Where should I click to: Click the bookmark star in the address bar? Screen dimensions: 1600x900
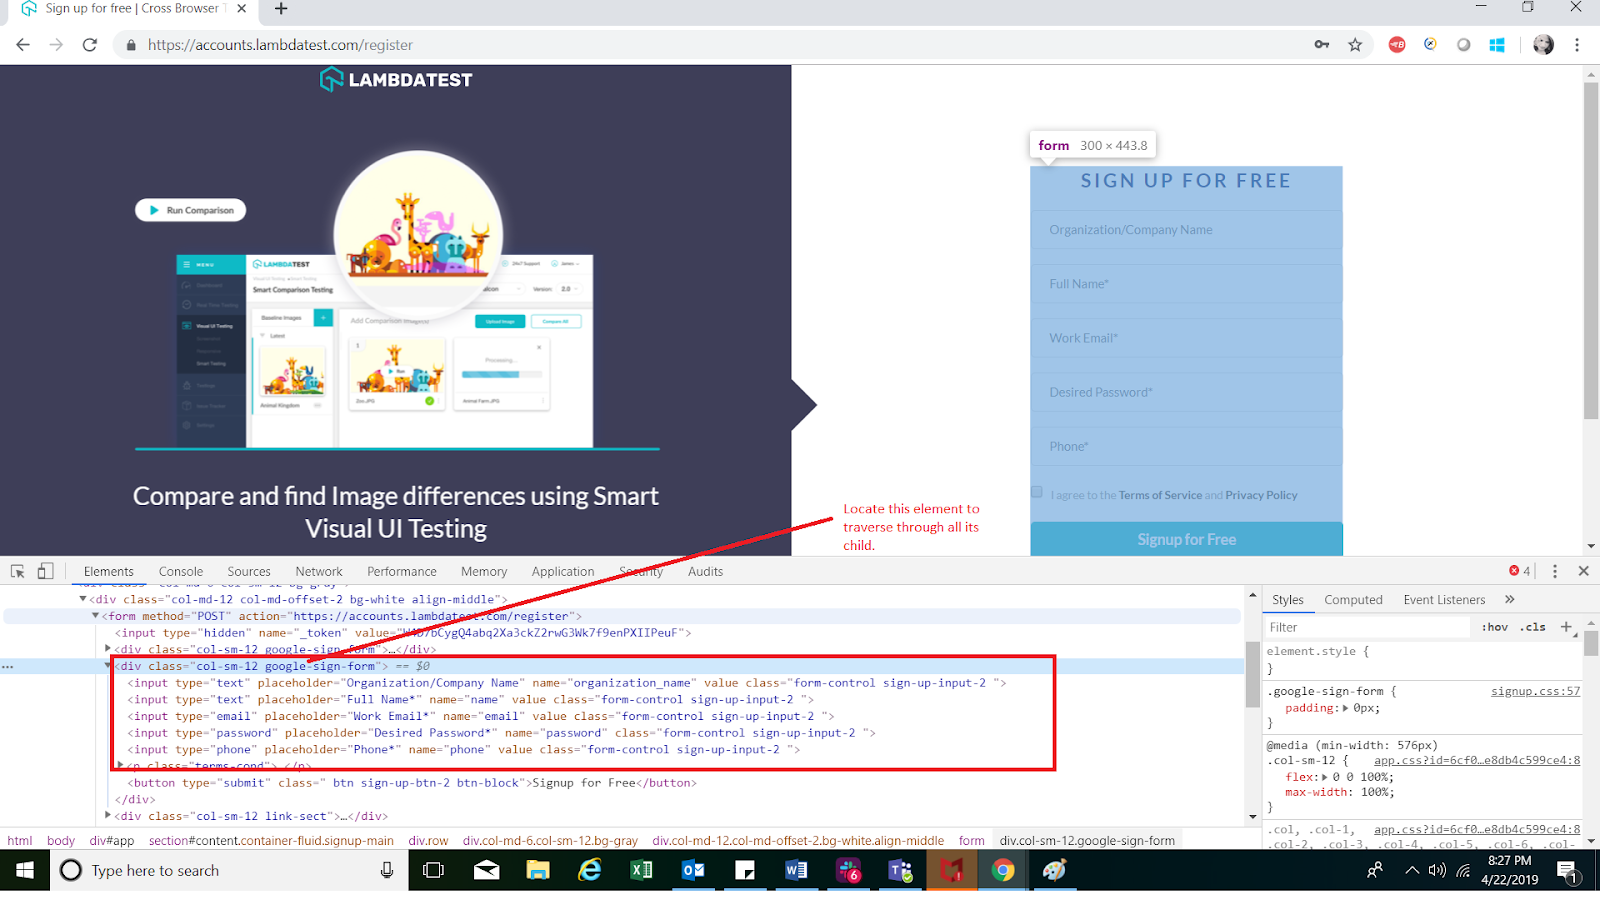pos(1355,44)
